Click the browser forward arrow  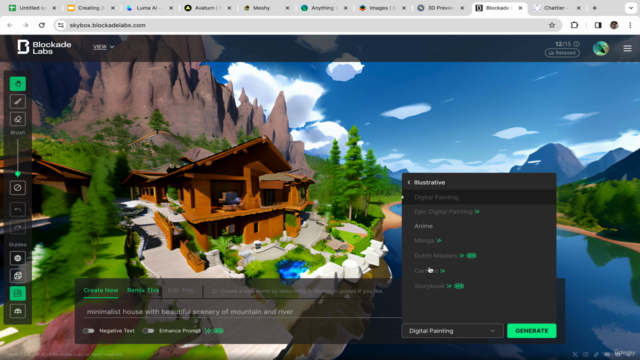tap(26, 25)
